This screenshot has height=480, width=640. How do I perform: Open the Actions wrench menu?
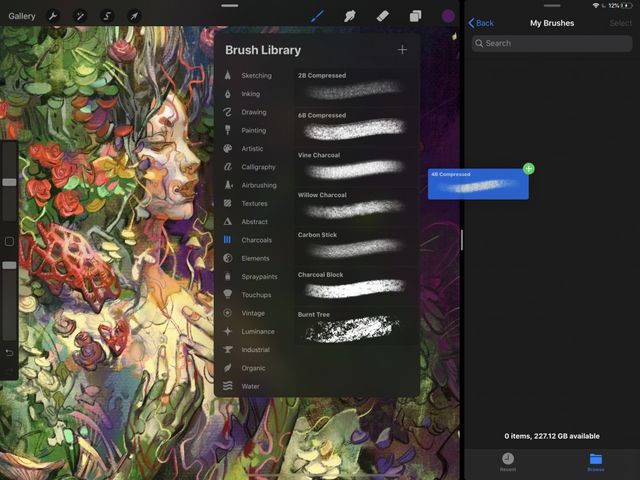[53, 16]
